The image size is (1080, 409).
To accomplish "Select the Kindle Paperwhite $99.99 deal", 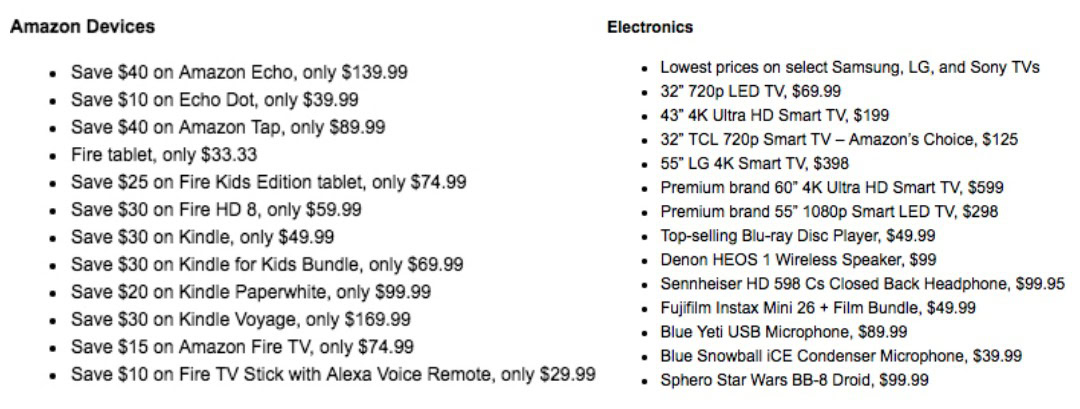I will (x=251, y=292).
